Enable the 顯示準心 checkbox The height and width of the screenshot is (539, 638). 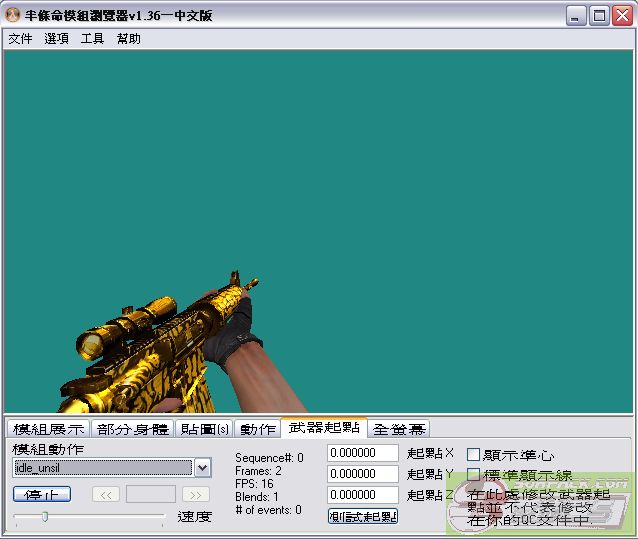474,455
